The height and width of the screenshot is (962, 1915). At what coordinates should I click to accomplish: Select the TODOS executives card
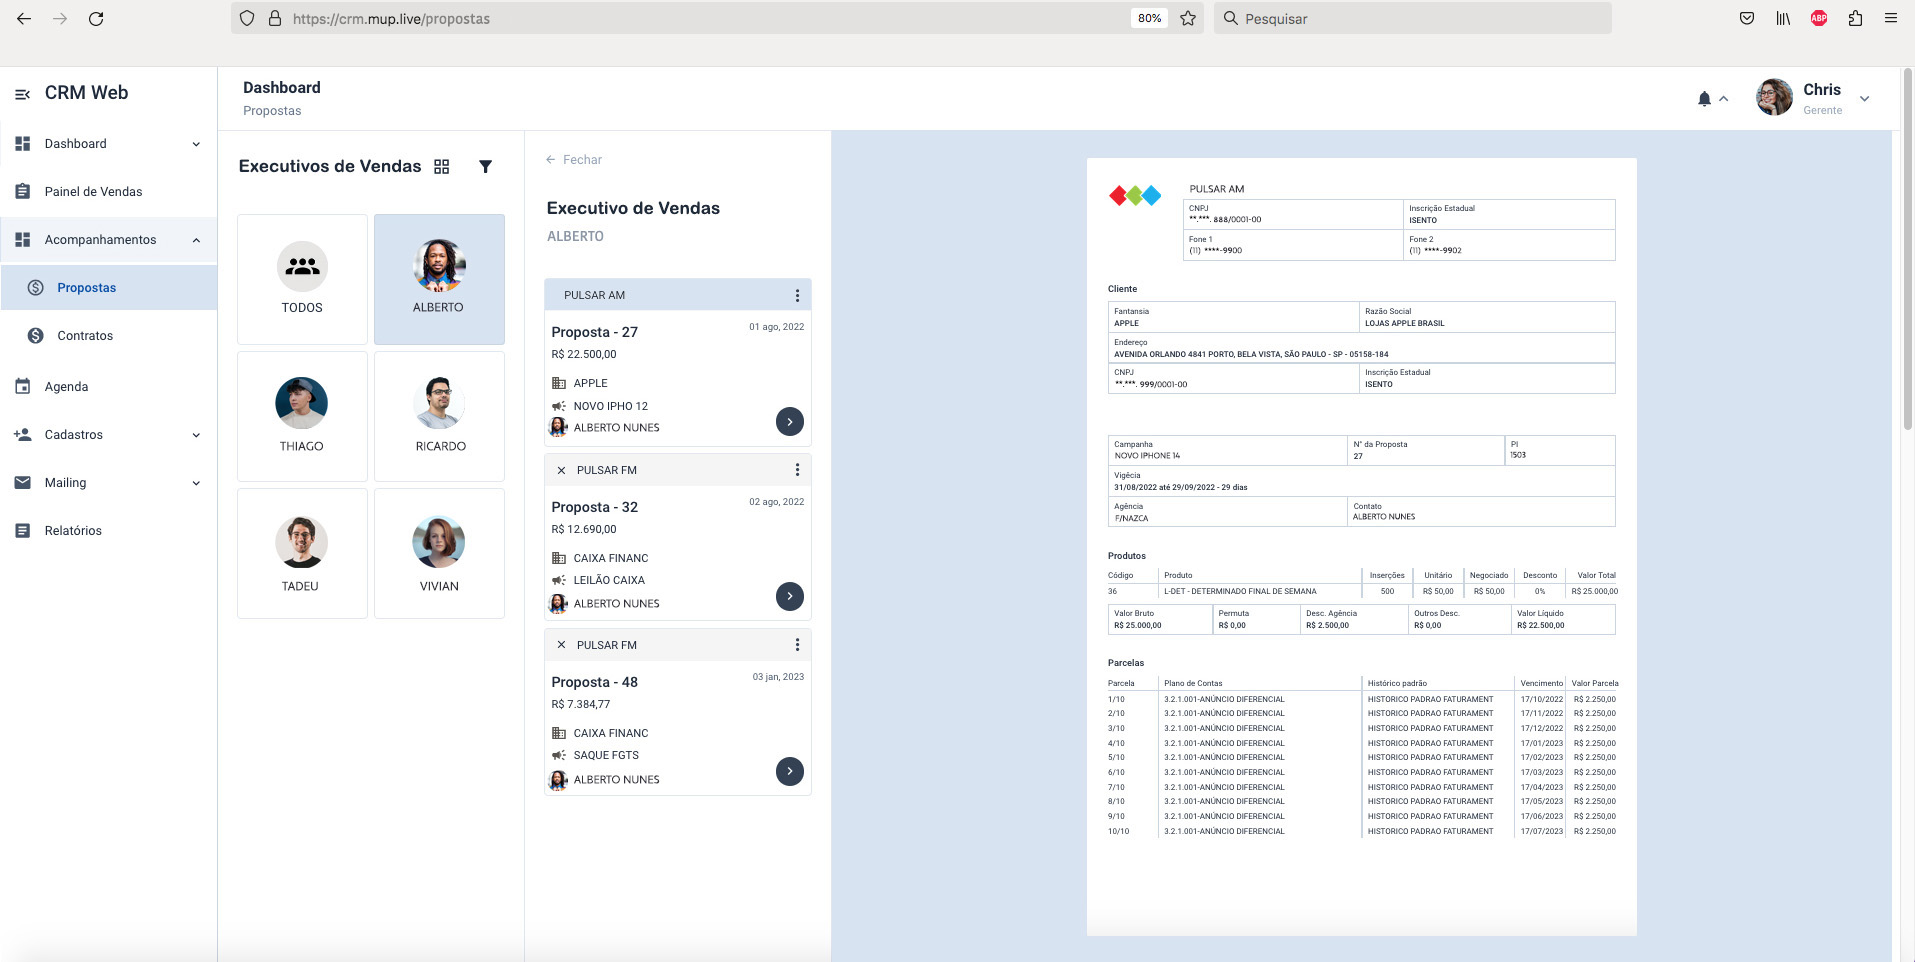302,279
